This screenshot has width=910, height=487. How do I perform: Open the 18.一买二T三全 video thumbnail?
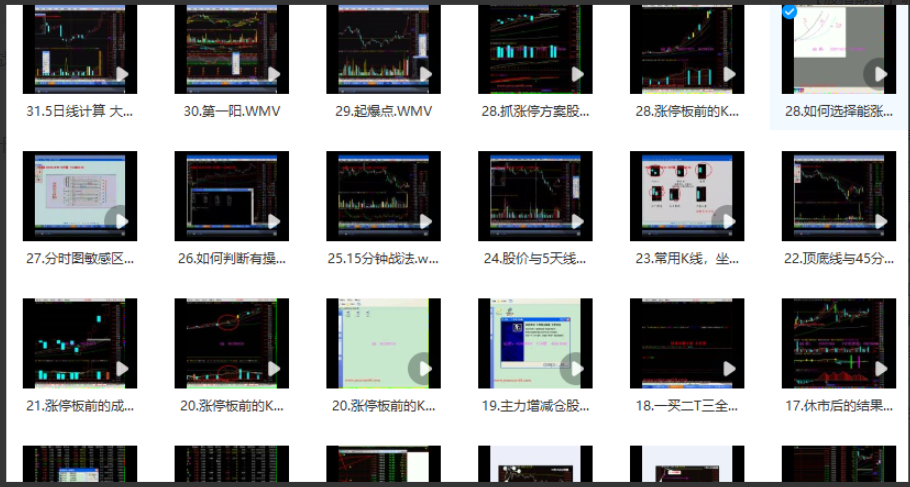click(687, 343)
